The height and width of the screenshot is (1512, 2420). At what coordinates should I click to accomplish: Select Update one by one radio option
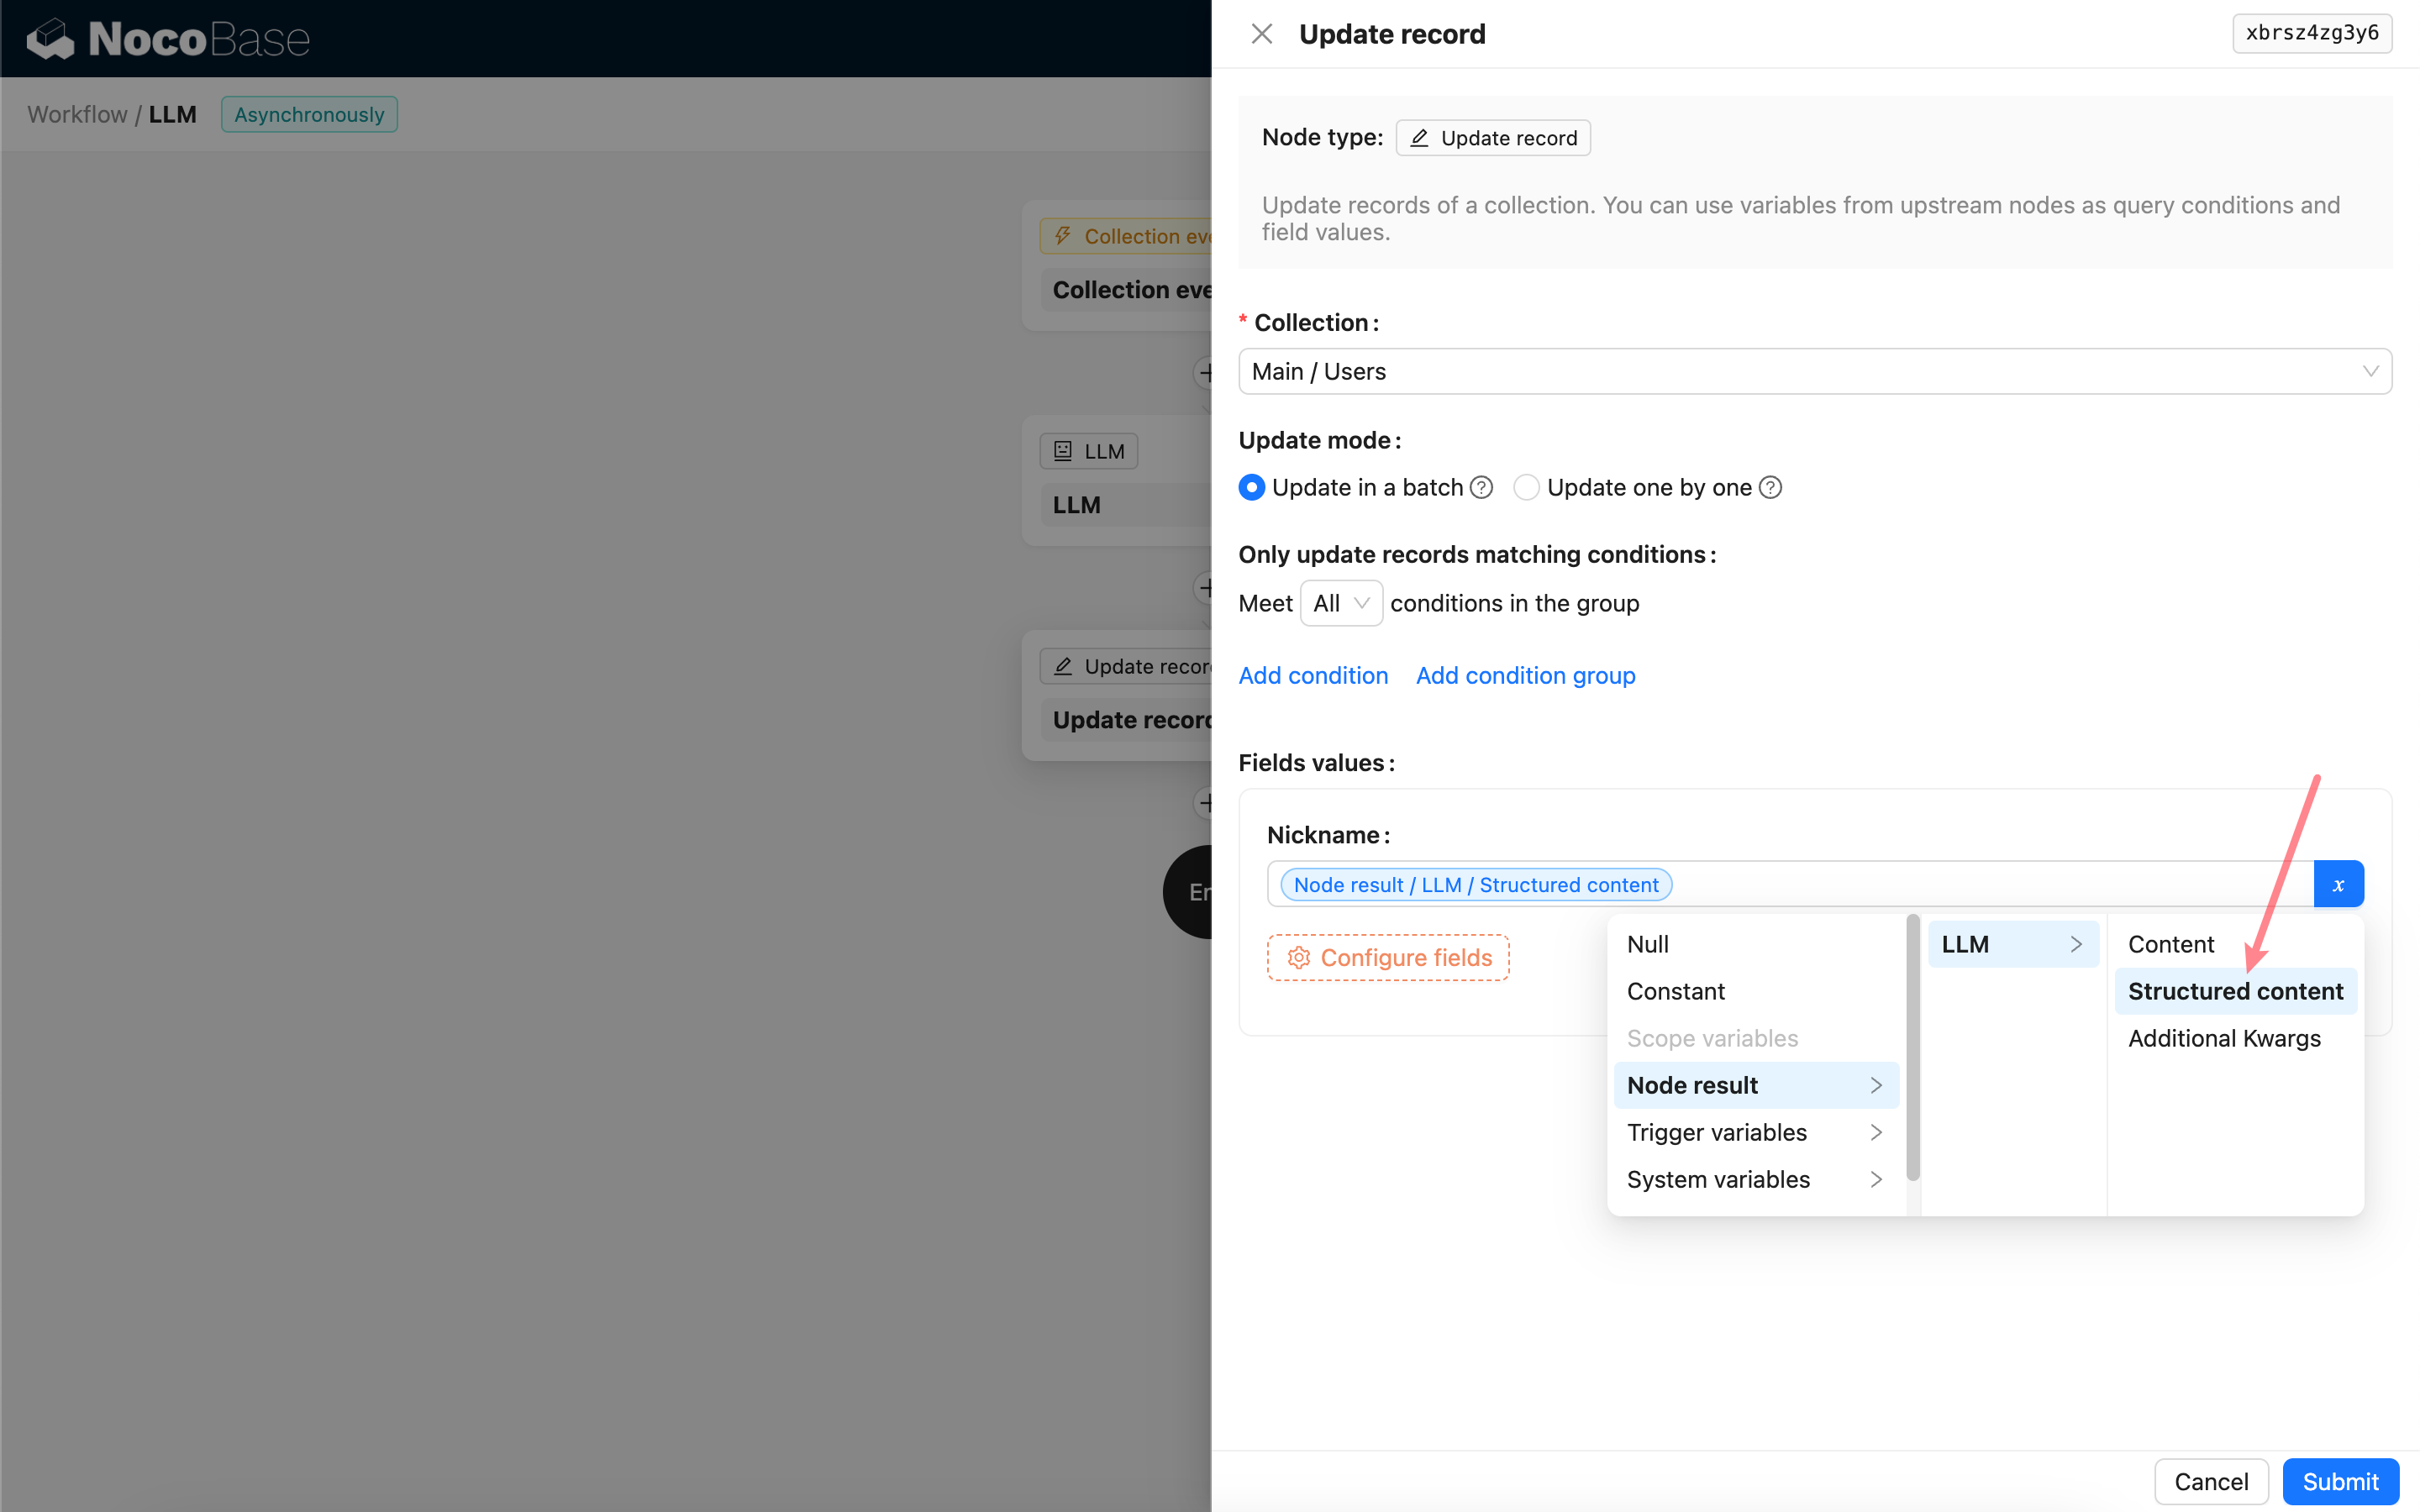(x=1526, y=487)
